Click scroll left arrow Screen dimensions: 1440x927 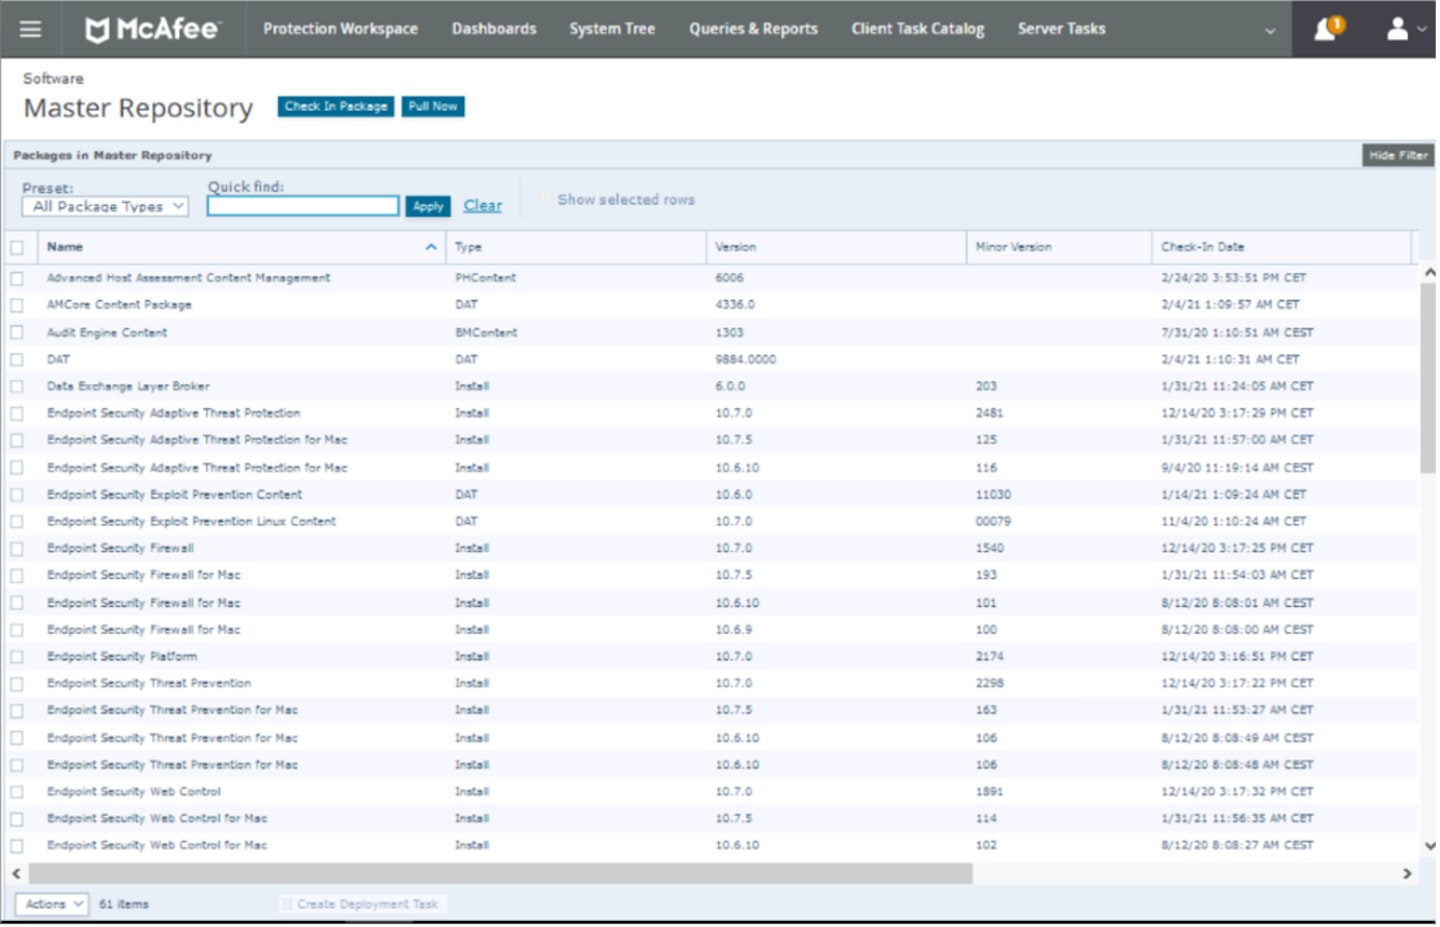pos(16,874)
